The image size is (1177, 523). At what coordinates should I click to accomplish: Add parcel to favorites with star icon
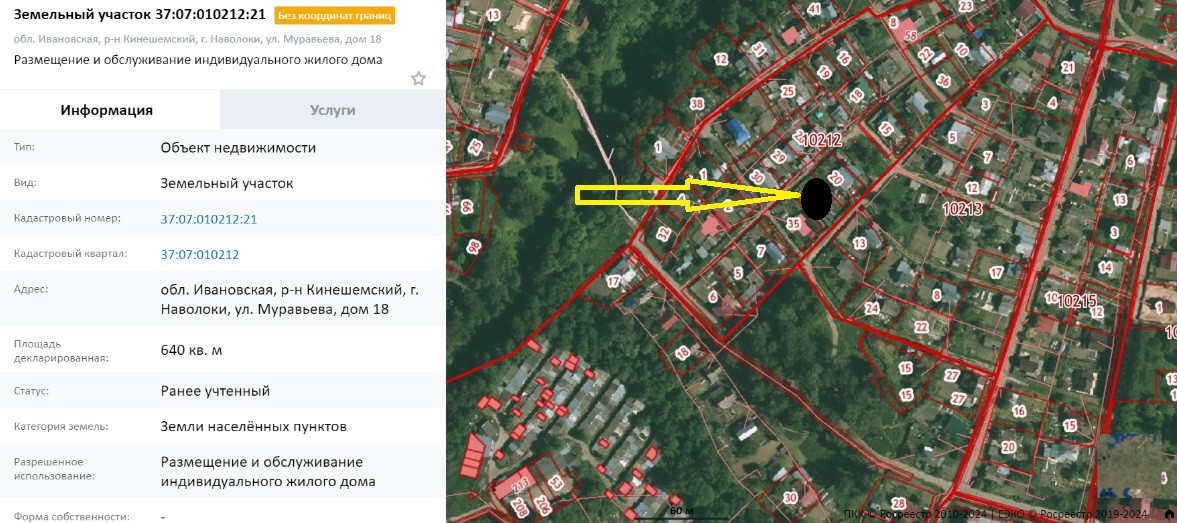pyautogui.click(x=418, y=79)
